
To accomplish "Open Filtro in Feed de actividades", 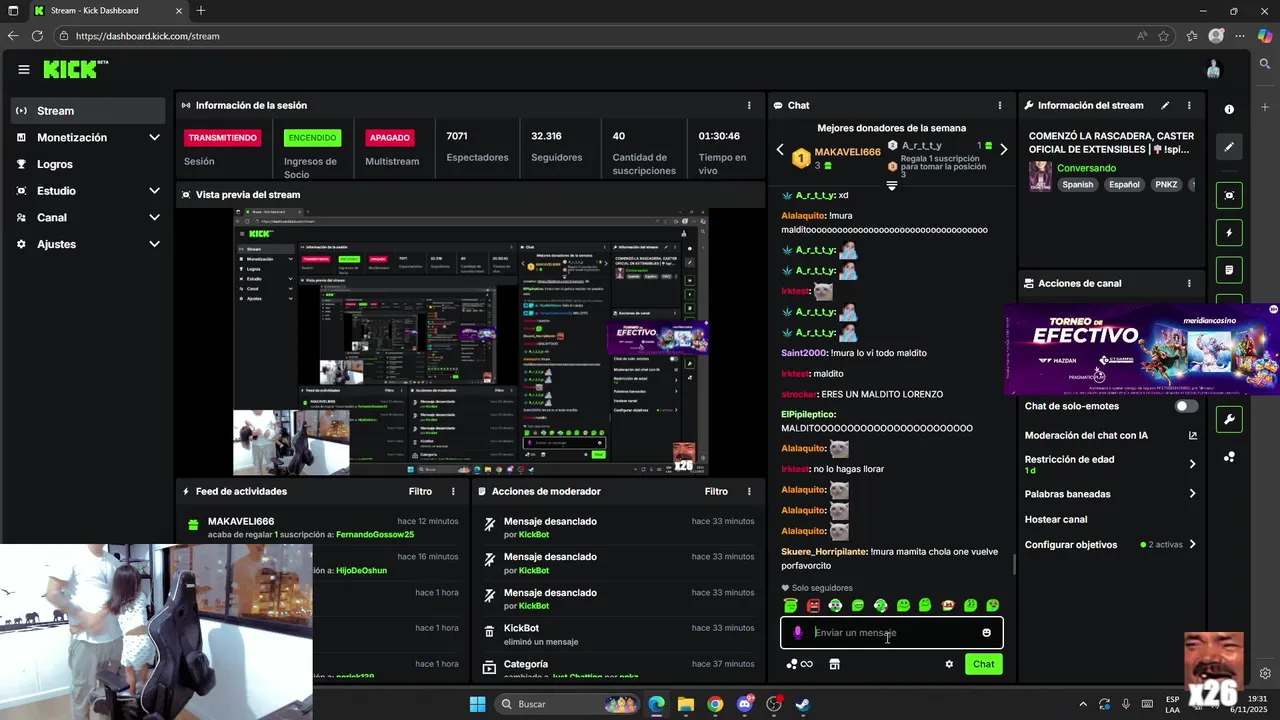I will (x=420, y=491).
